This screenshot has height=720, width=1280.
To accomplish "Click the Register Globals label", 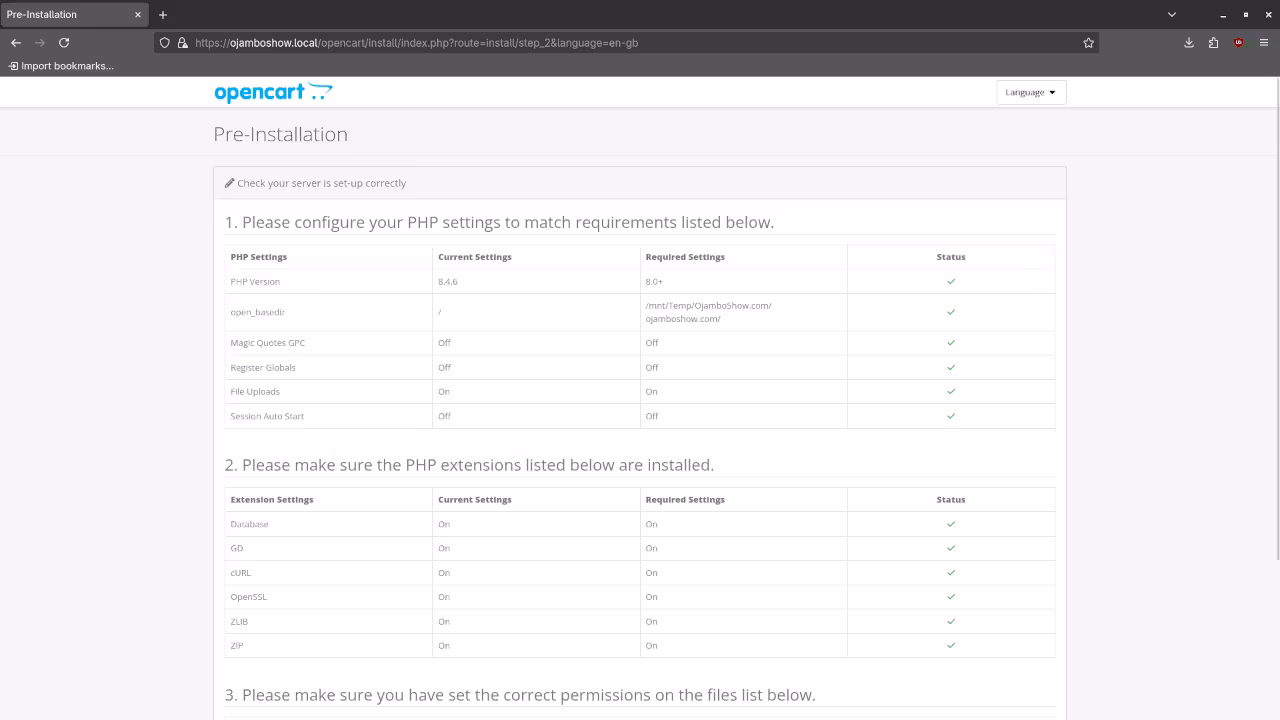I will pos(263,367).
